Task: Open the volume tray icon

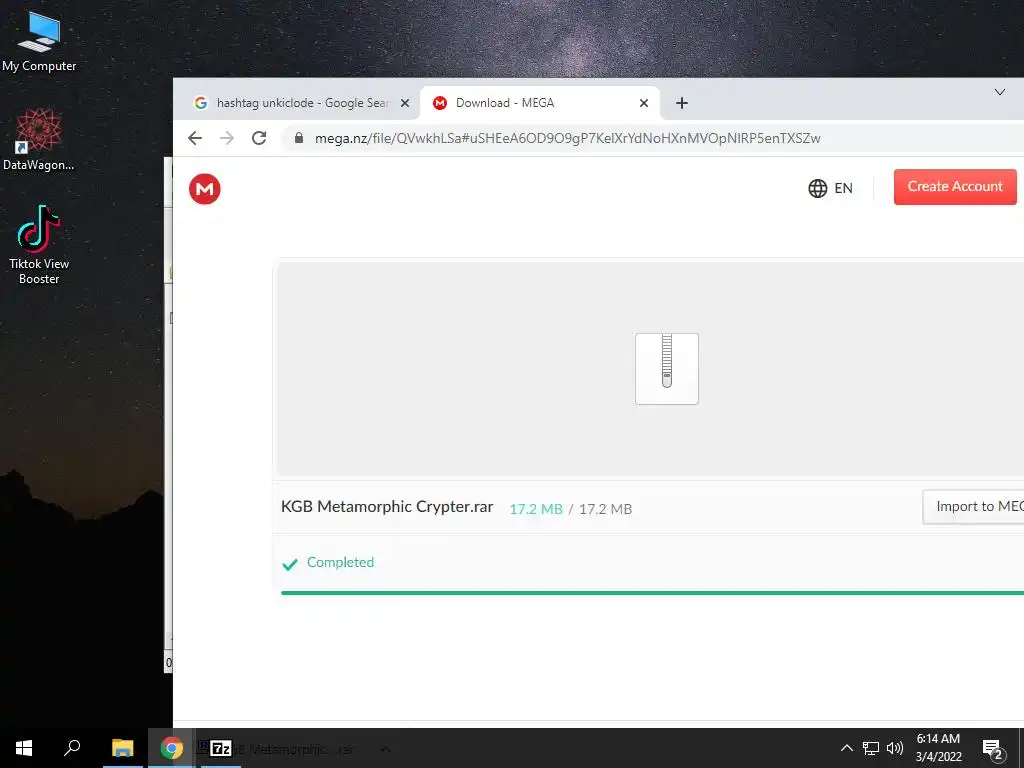Action: pos(895,748)
